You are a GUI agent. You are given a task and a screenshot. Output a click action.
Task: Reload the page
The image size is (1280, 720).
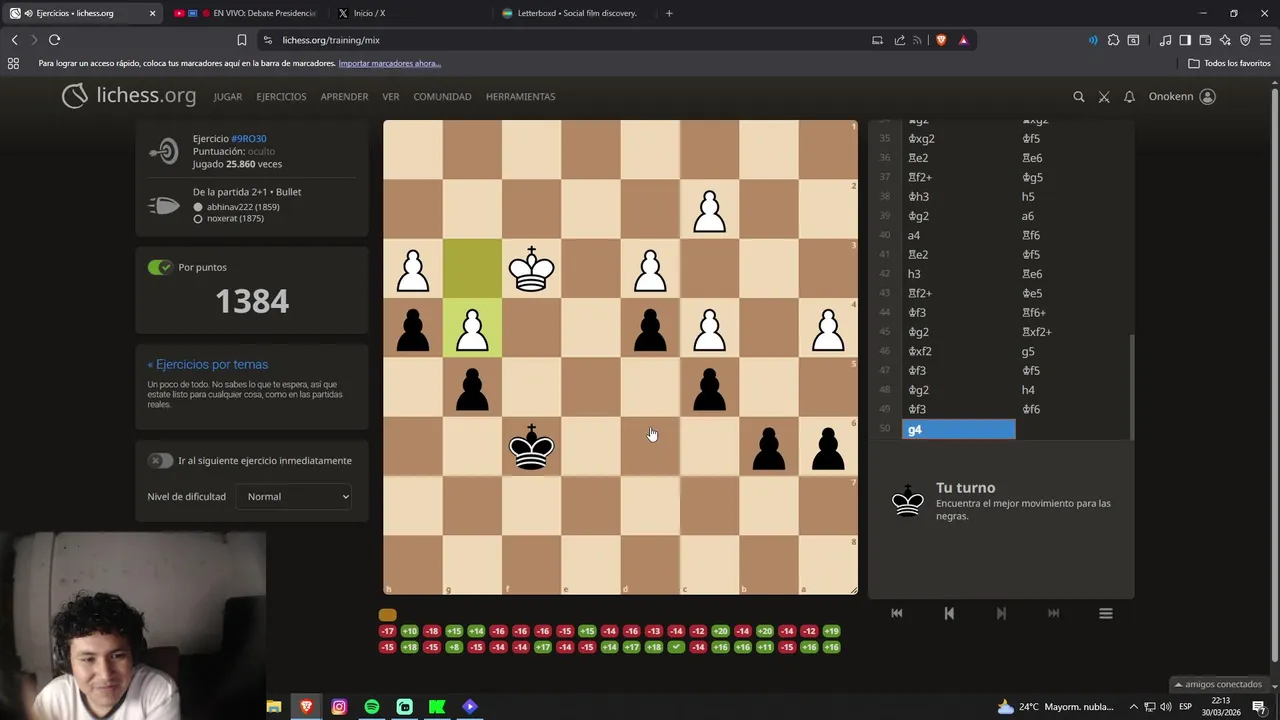click(54, 40)
